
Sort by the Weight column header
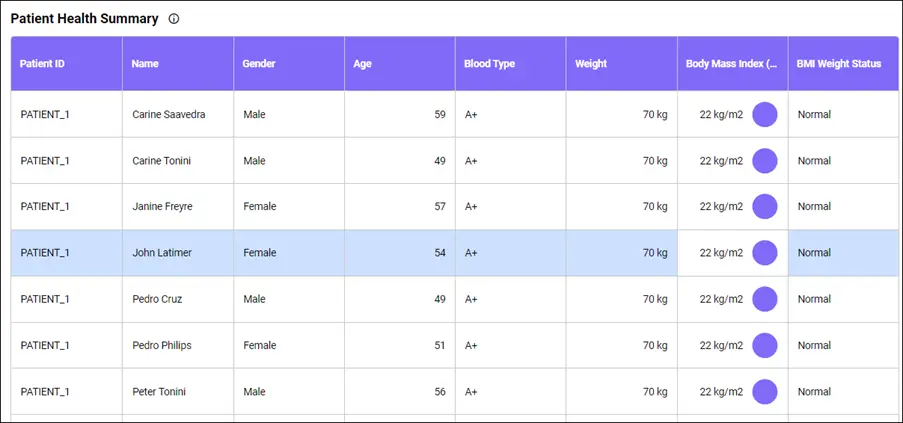point(621,64)
